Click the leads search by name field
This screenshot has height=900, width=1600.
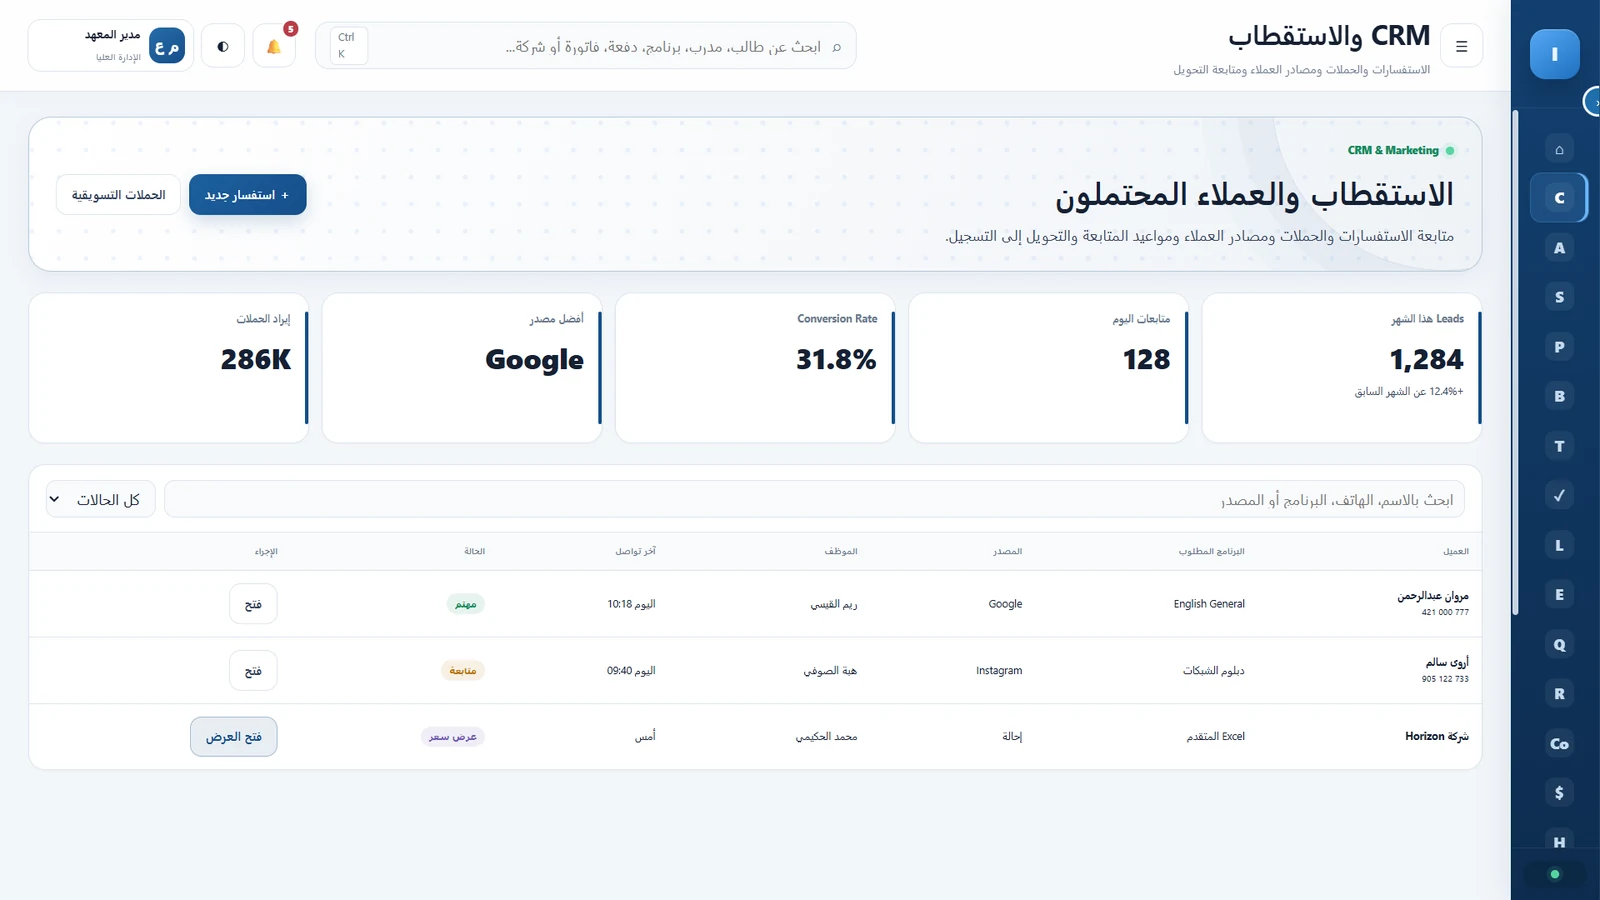pyautogui.click(x=814, y=499)
